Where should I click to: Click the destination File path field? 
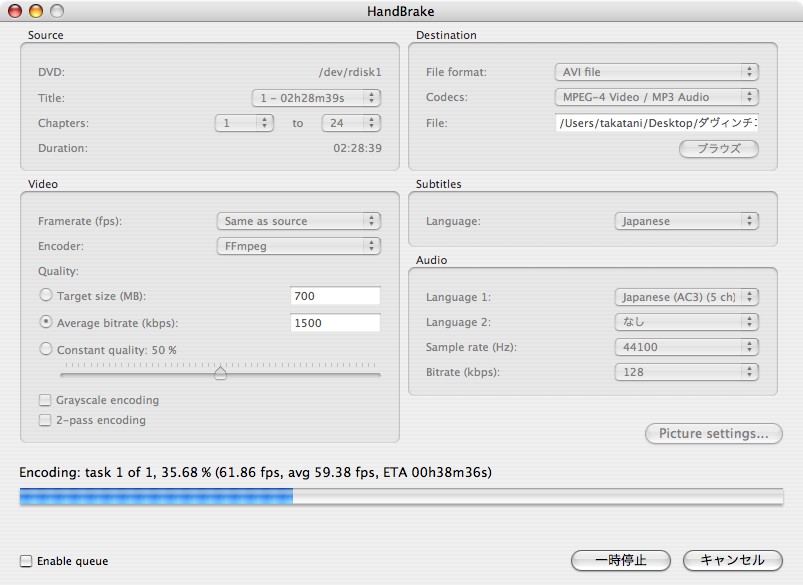[x=657, y=123]
